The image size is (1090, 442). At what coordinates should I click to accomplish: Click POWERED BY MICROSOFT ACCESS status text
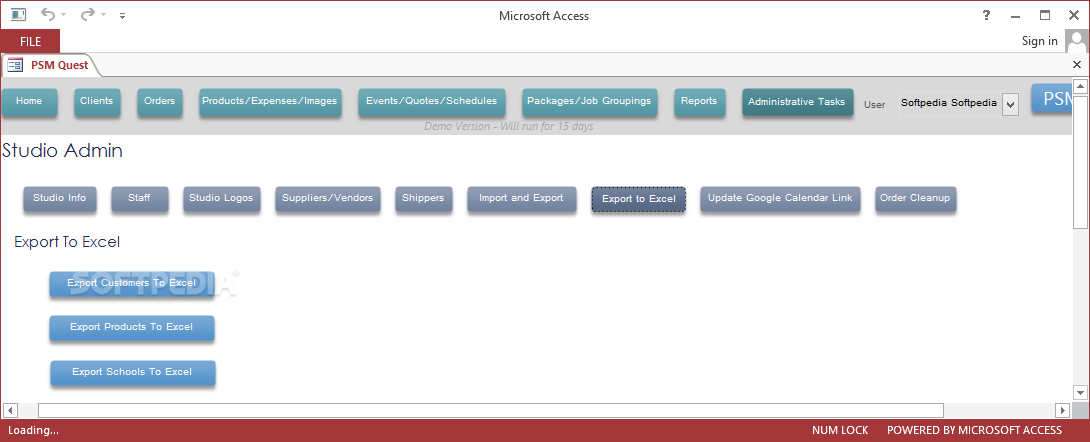(975, 430)
